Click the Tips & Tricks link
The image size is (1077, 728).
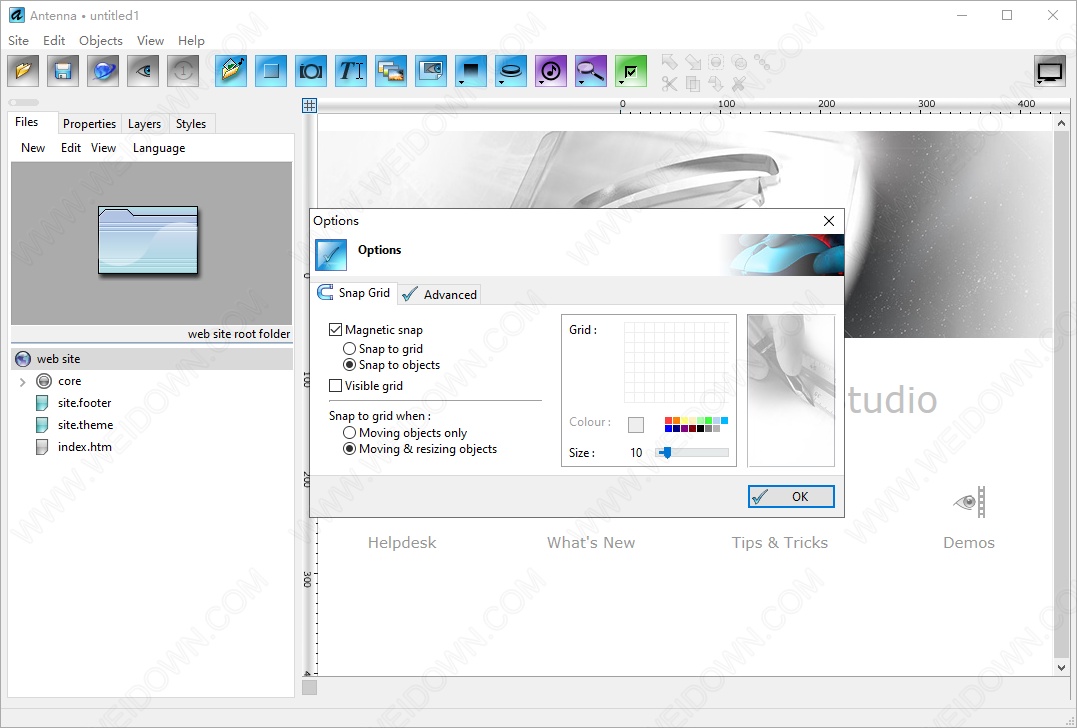click(x=780, y=543)
